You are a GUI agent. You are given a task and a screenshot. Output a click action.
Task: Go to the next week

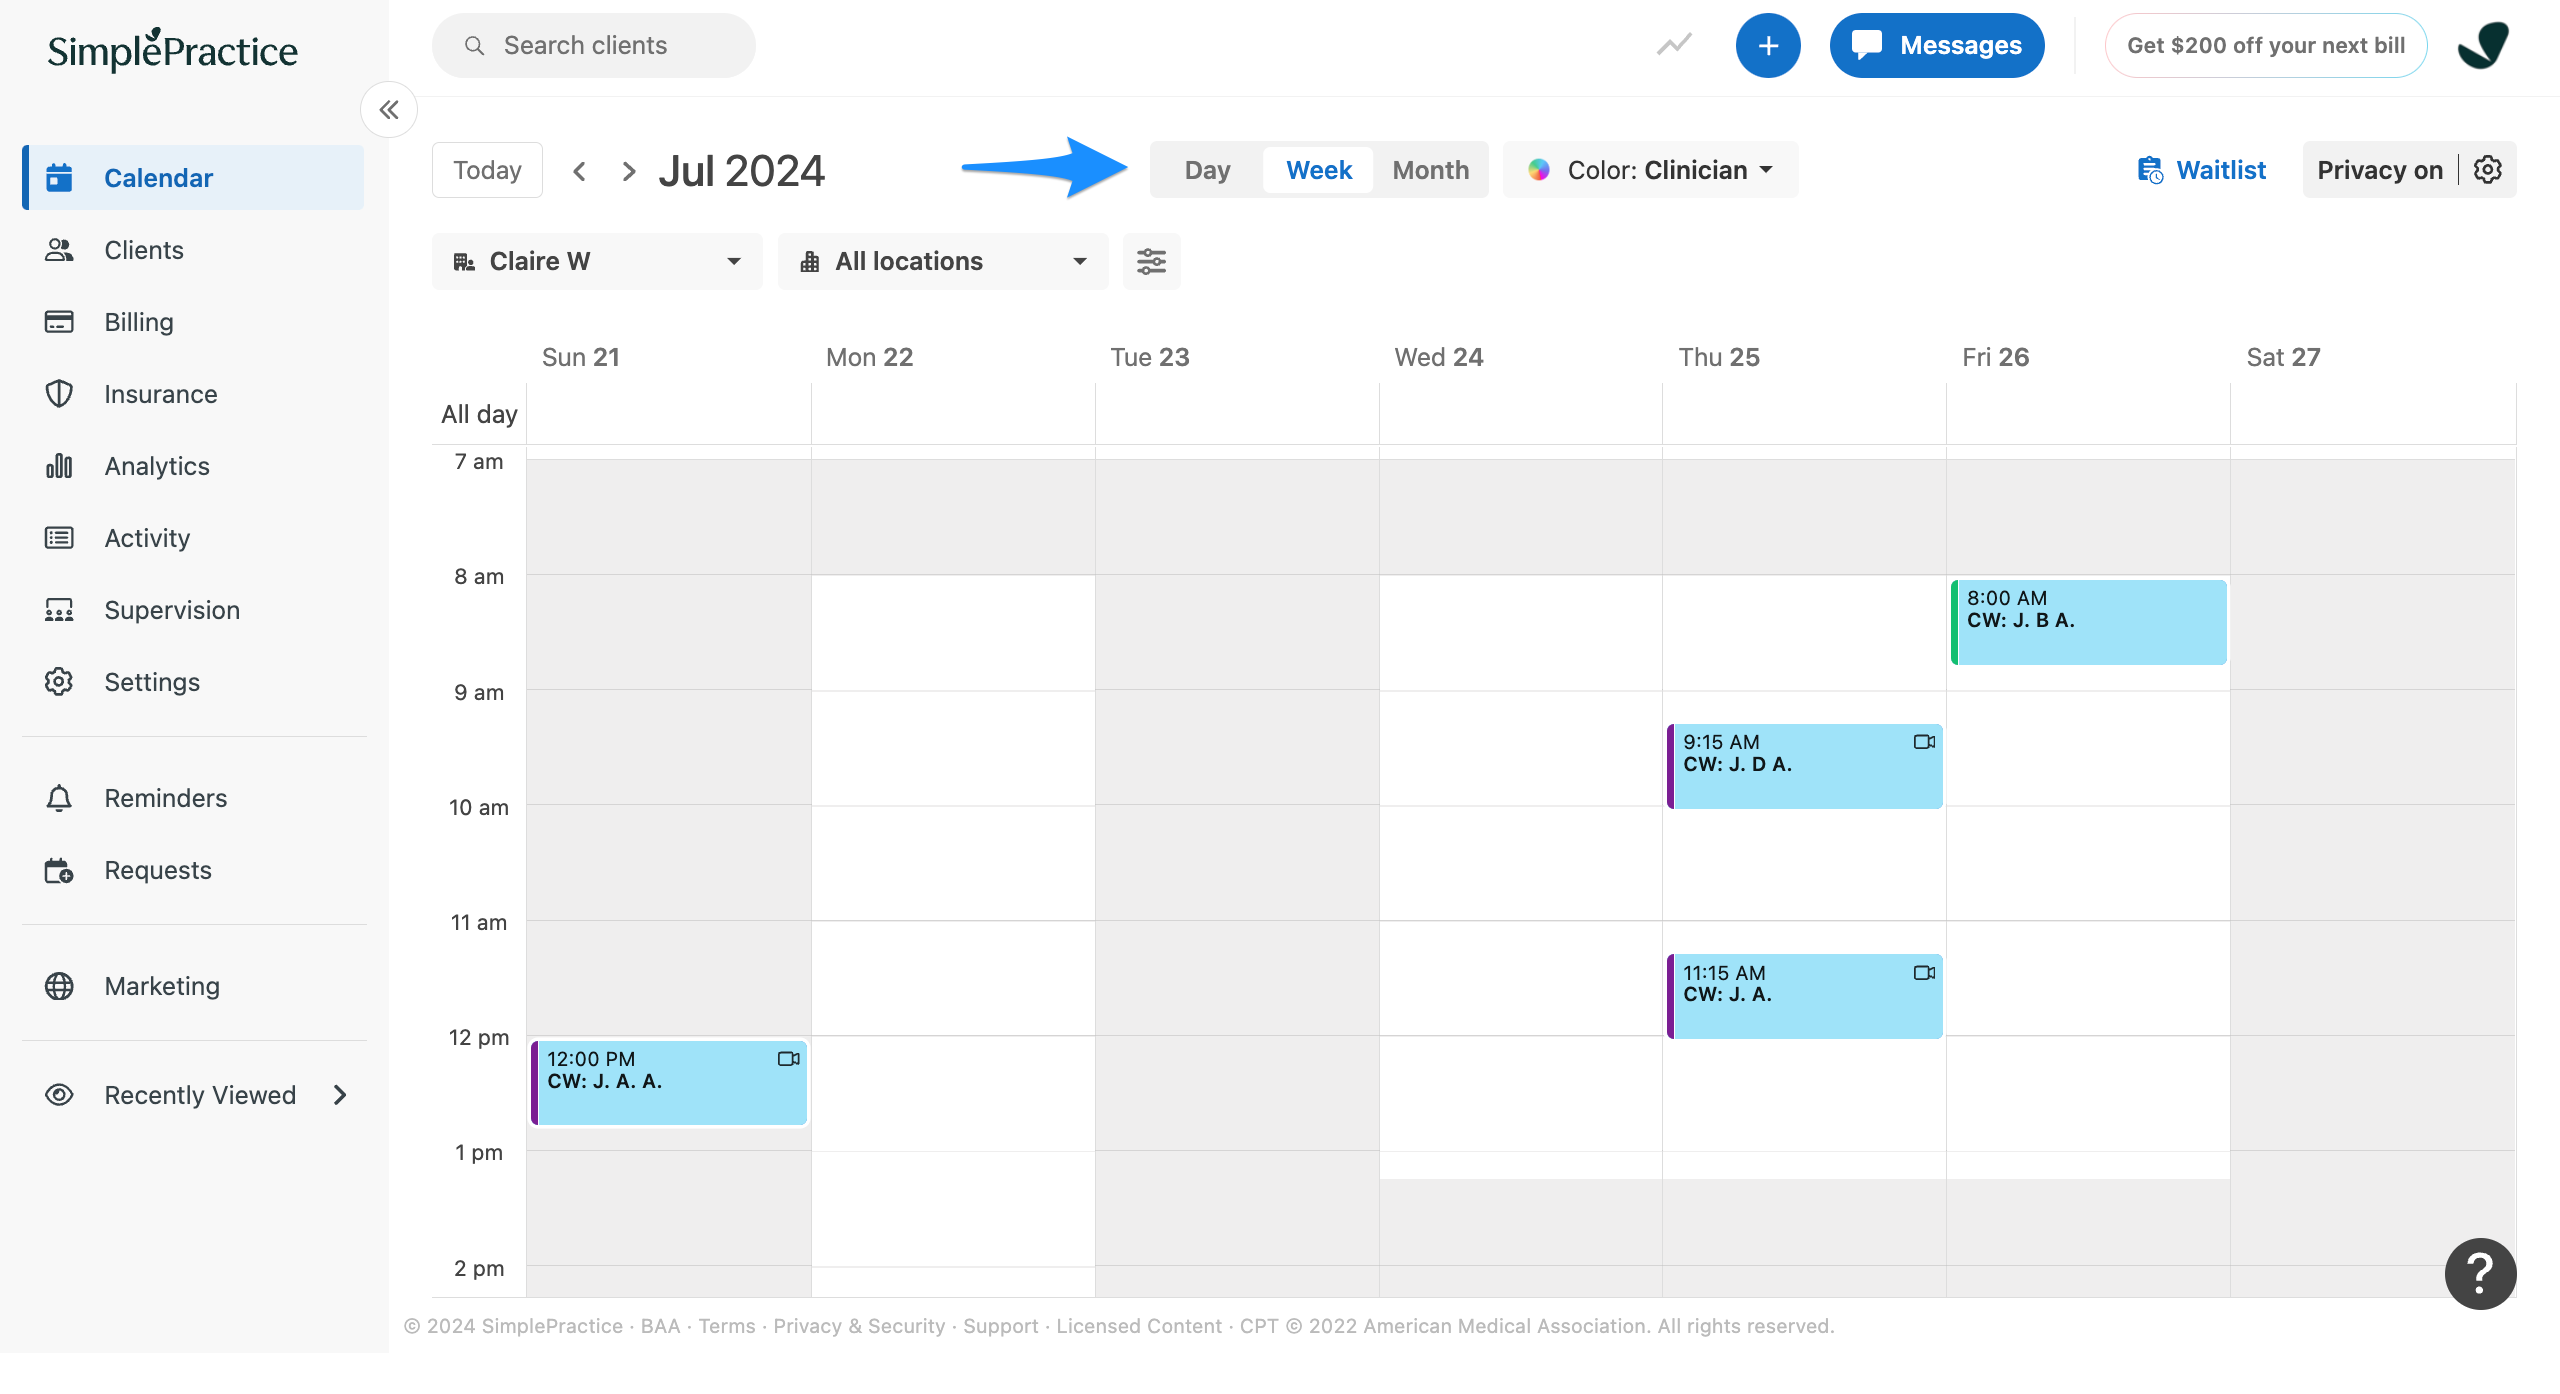point(629,171)
